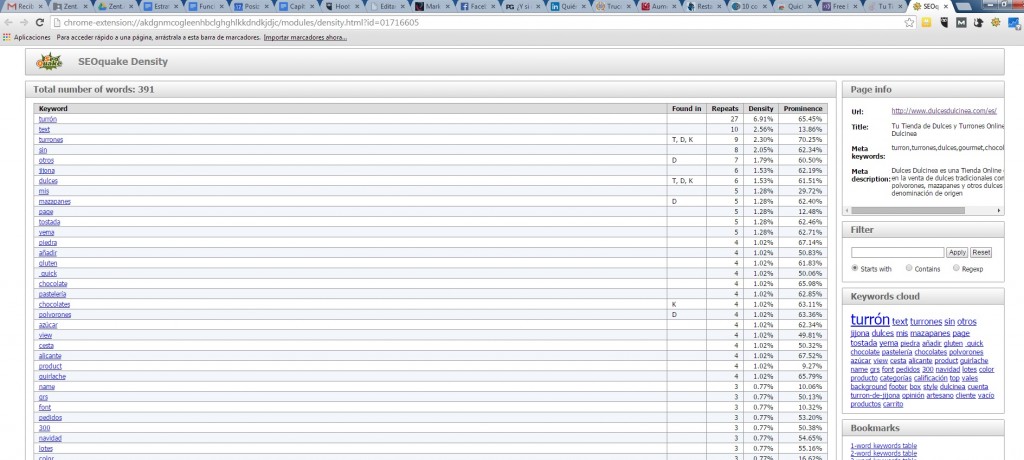Click 'pedidos' keyword in the table
Image resolution: width=1024 pixels, height=460 pixels.
tap(50, 418)
